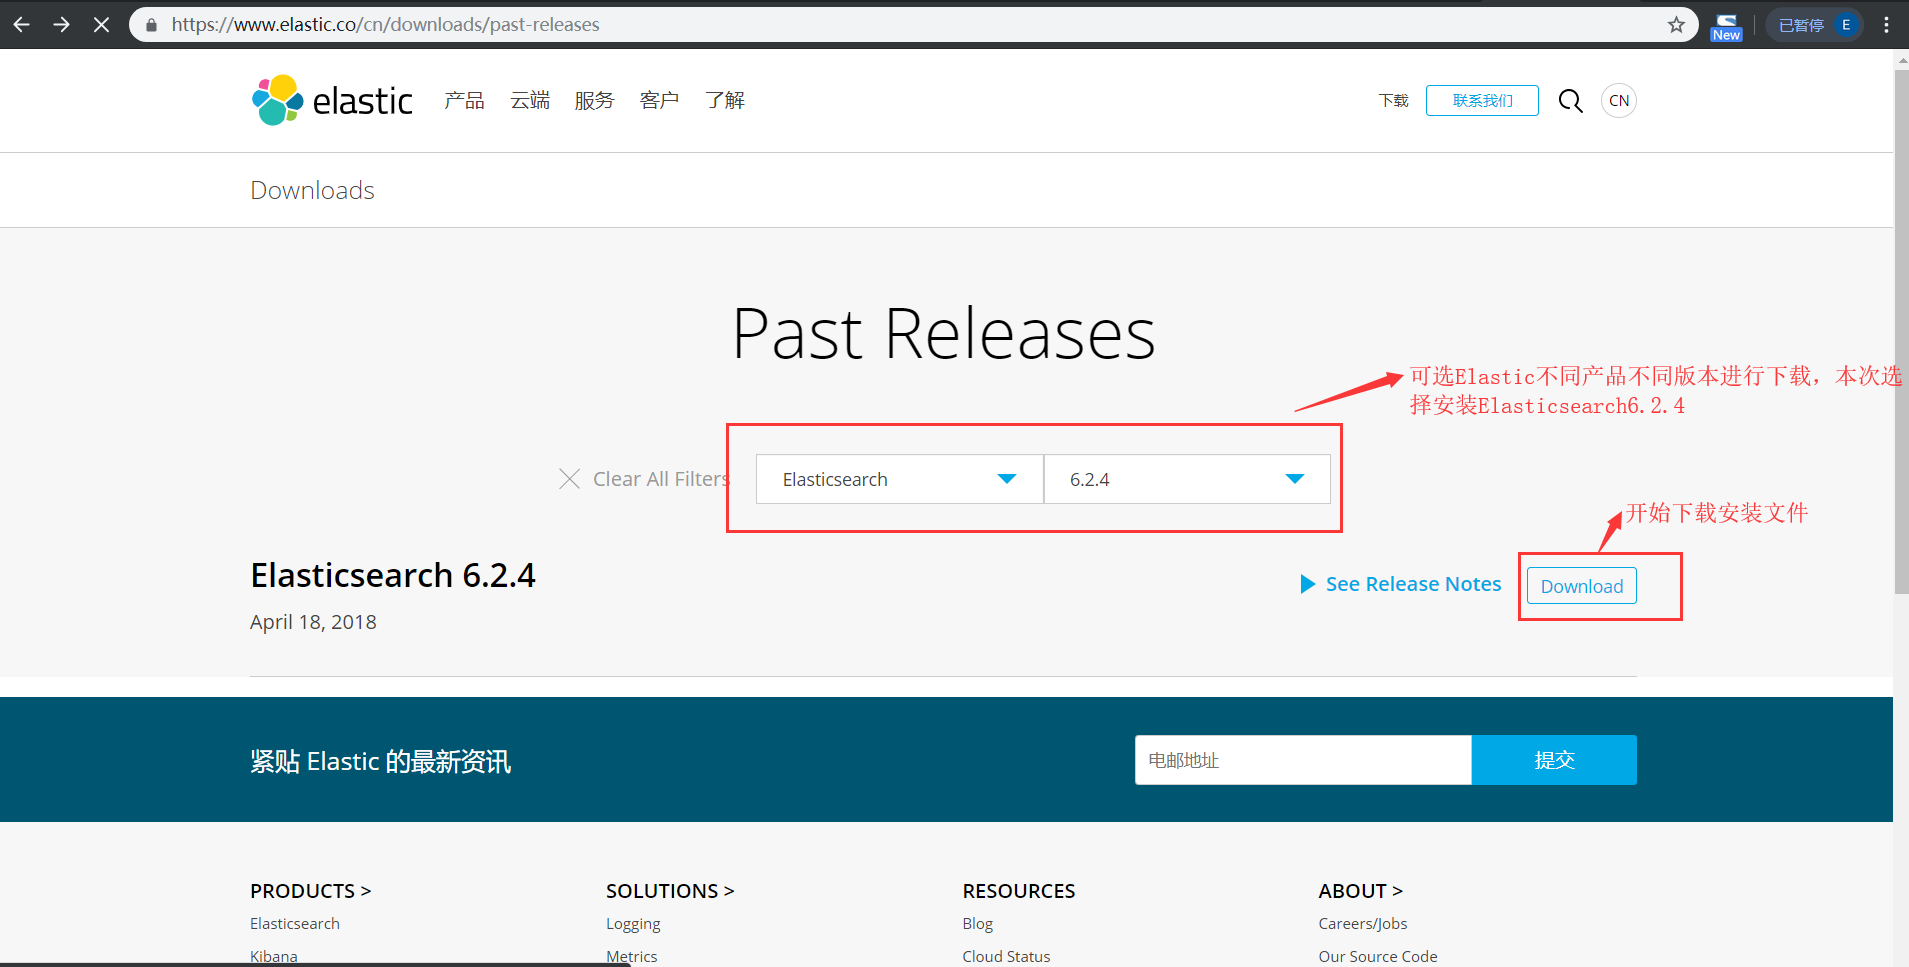Open the CN language selector
Screen dimensions: 1909x967
(x=1618, y=100)
